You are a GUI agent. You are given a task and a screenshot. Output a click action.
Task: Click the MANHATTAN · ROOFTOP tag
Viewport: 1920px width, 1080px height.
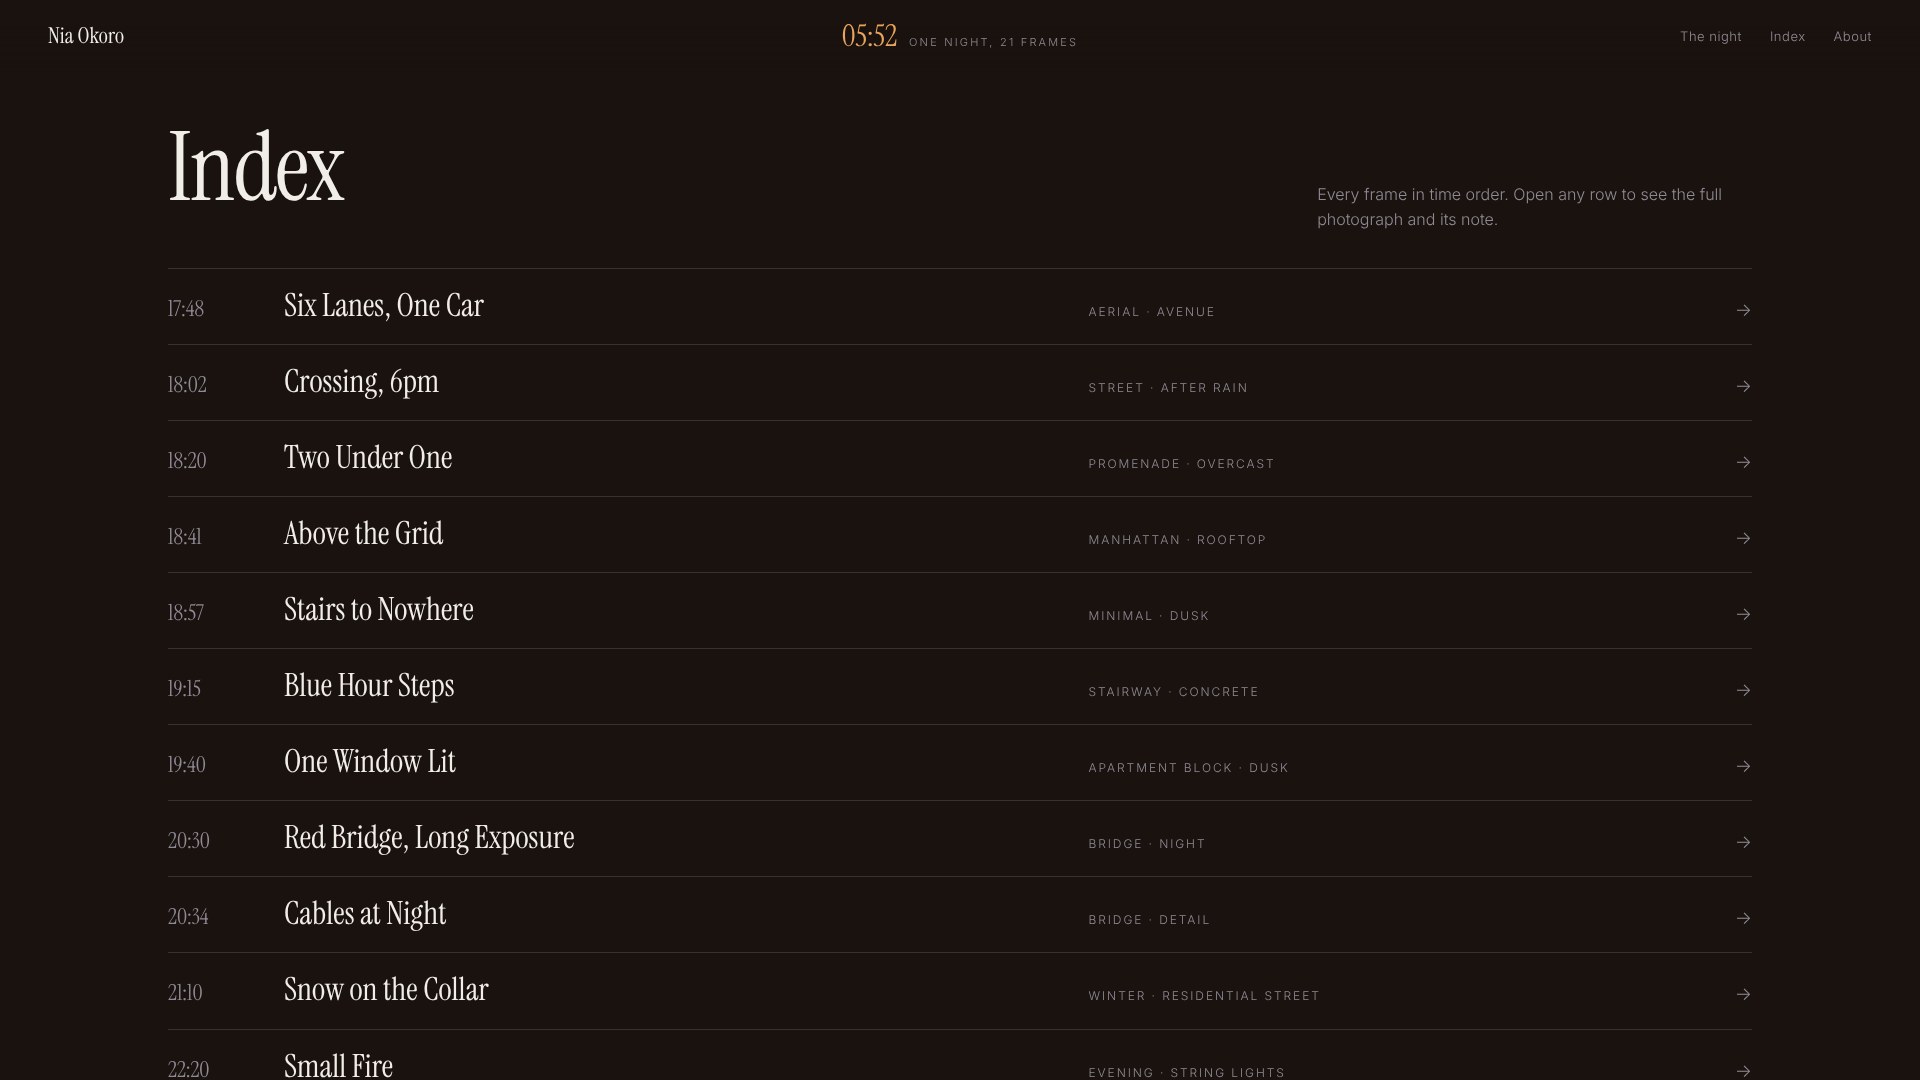1177,540
